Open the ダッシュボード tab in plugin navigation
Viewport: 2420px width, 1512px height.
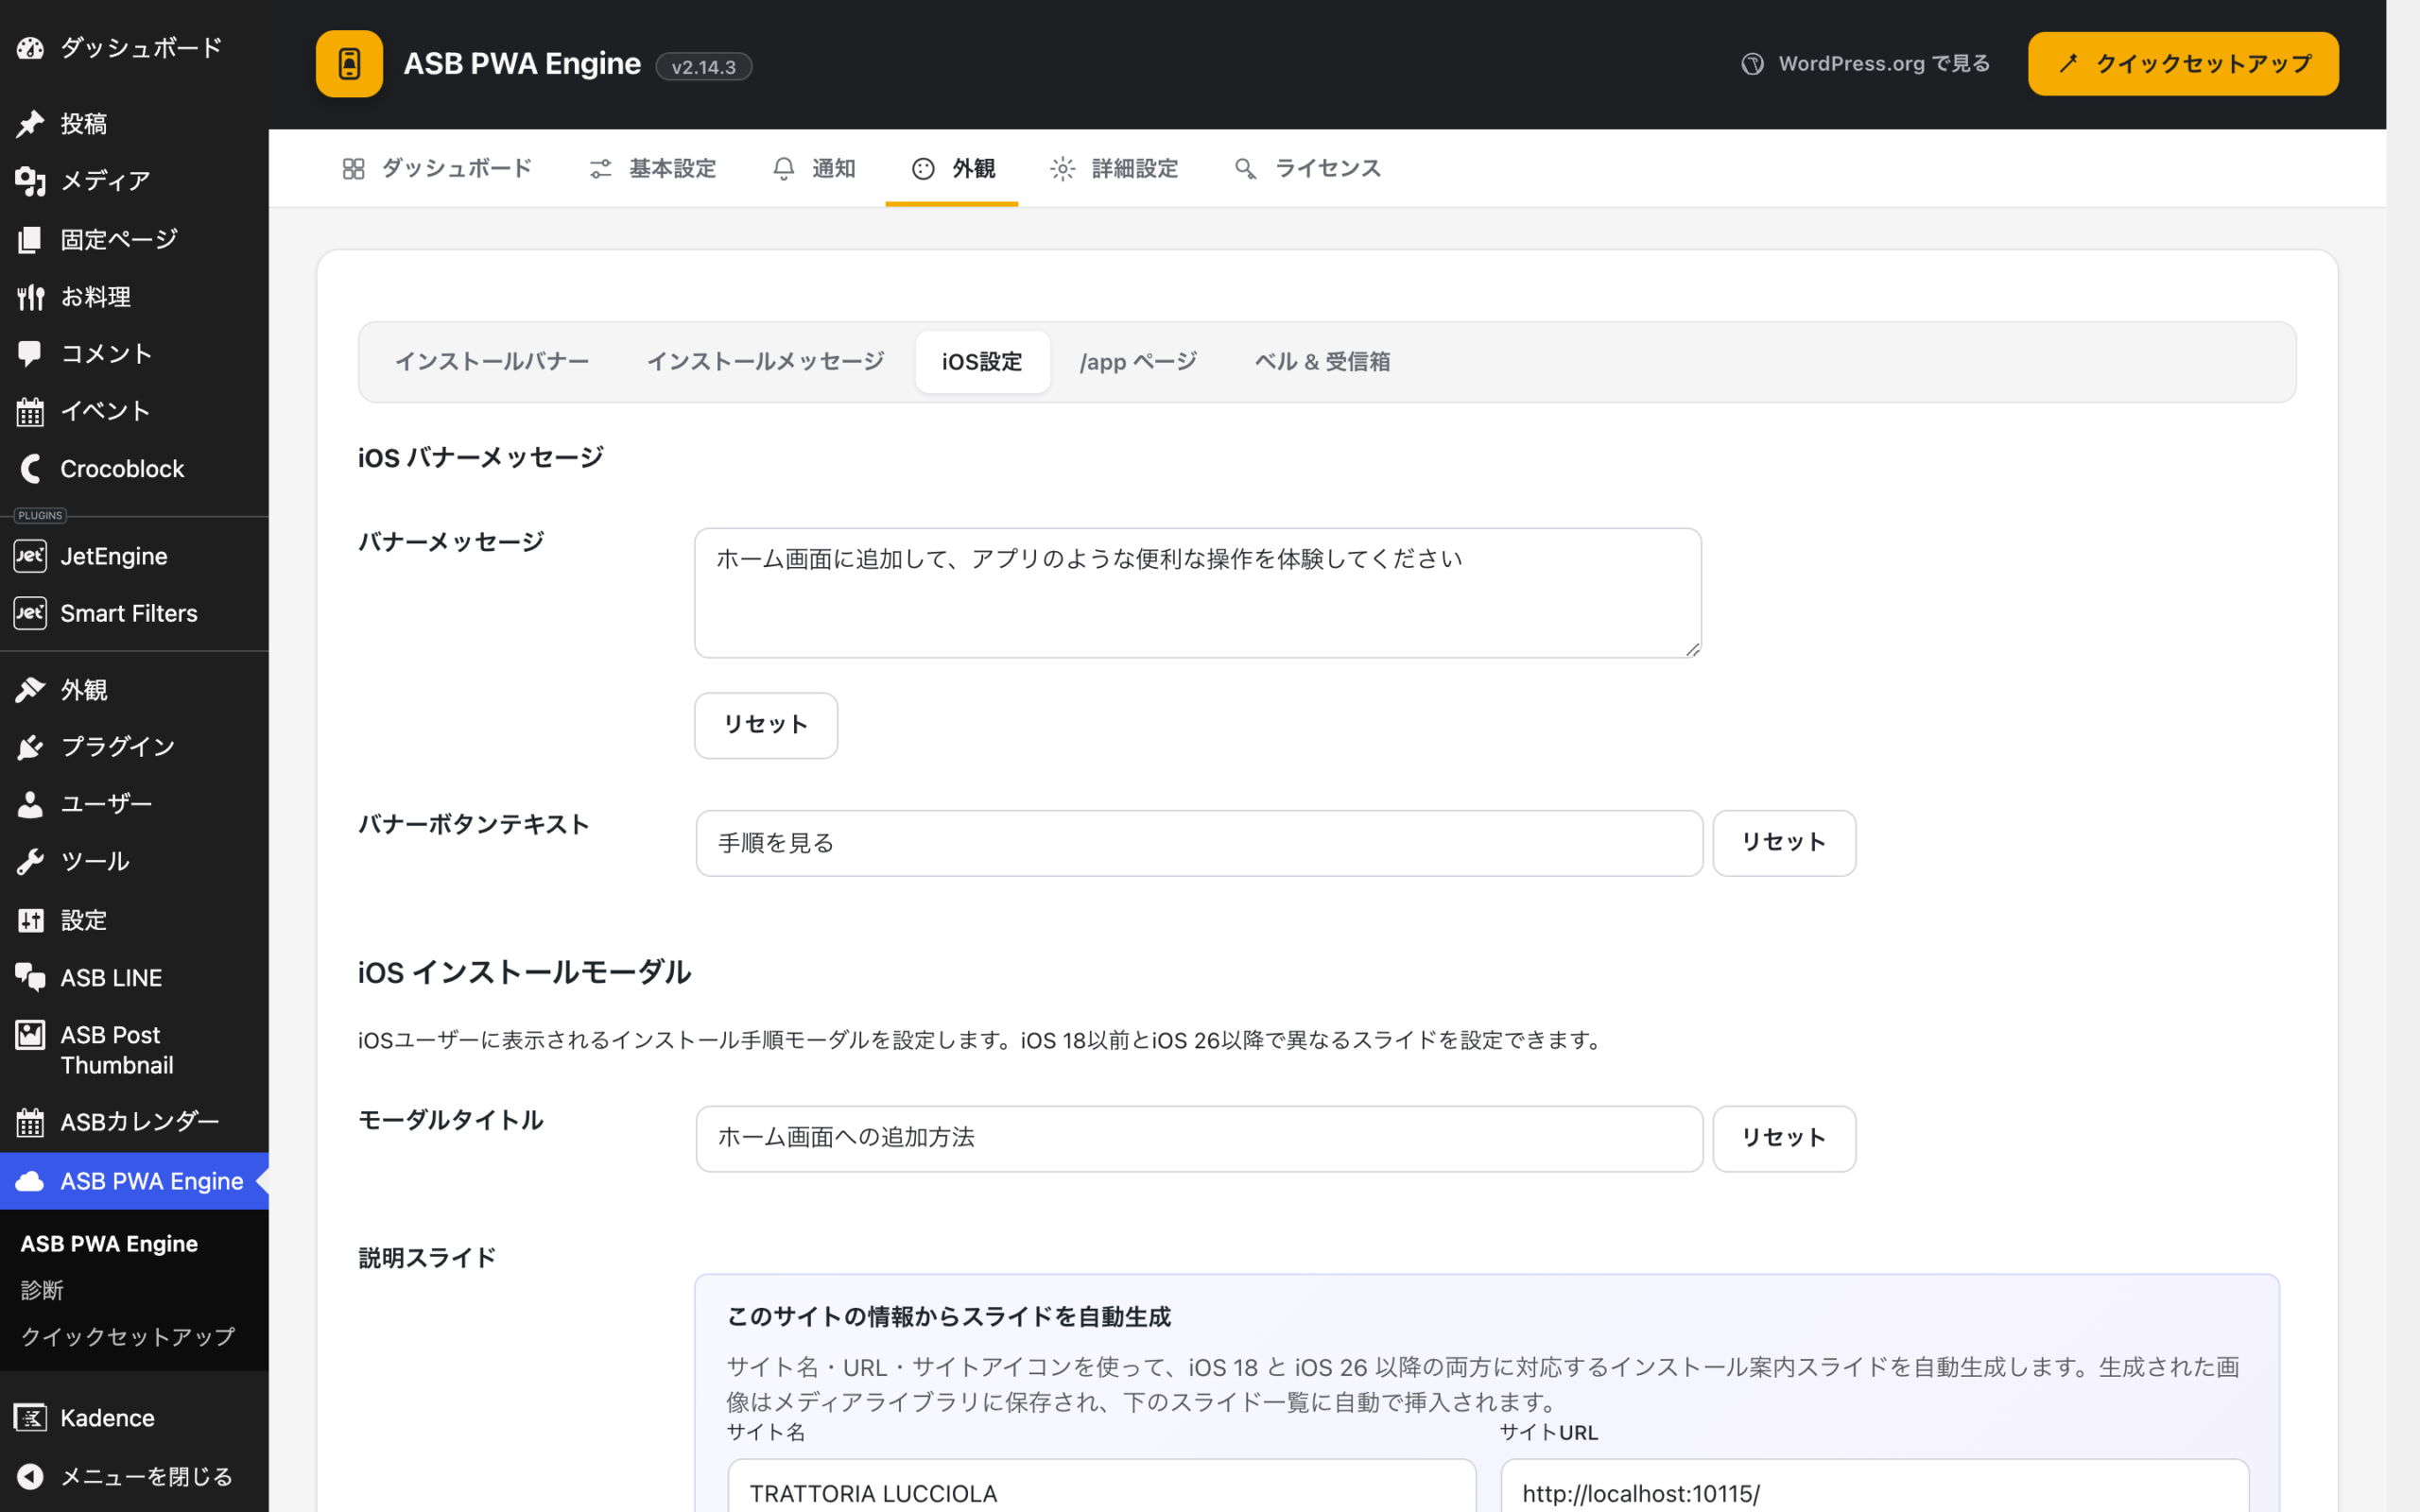pyautogui.click(x=436, y=168)
